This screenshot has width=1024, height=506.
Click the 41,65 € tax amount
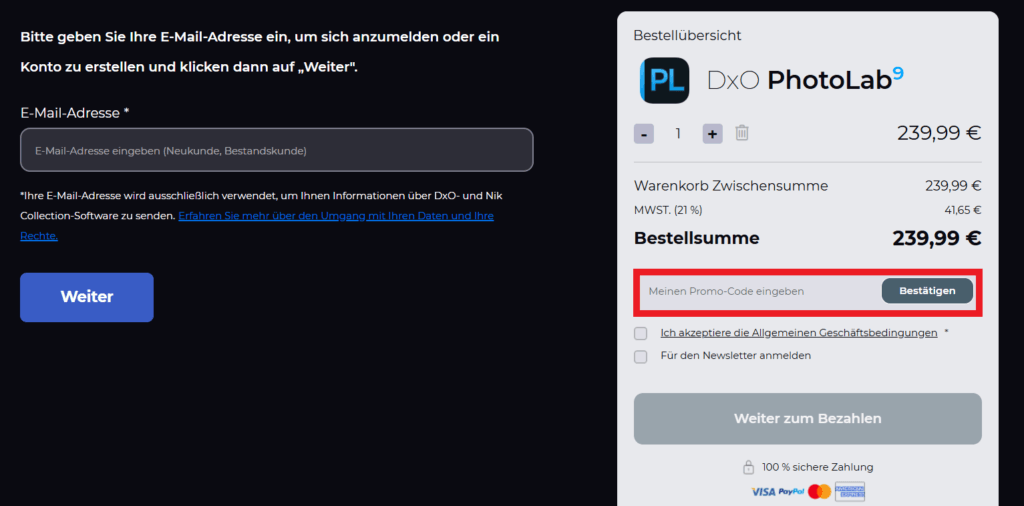[x=963, y=210]
